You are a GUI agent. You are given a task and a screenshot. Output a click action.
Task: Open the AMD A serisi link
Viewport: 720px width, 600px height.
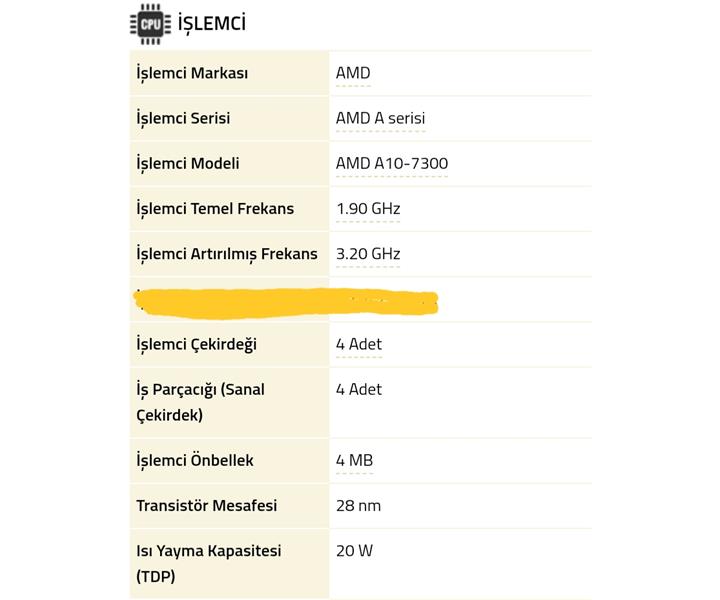(x=380, y=118)
